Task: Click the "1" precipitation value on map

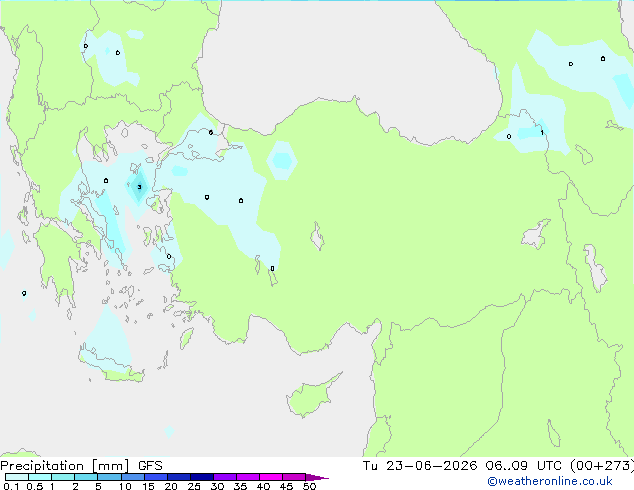Action: [542, 133]
